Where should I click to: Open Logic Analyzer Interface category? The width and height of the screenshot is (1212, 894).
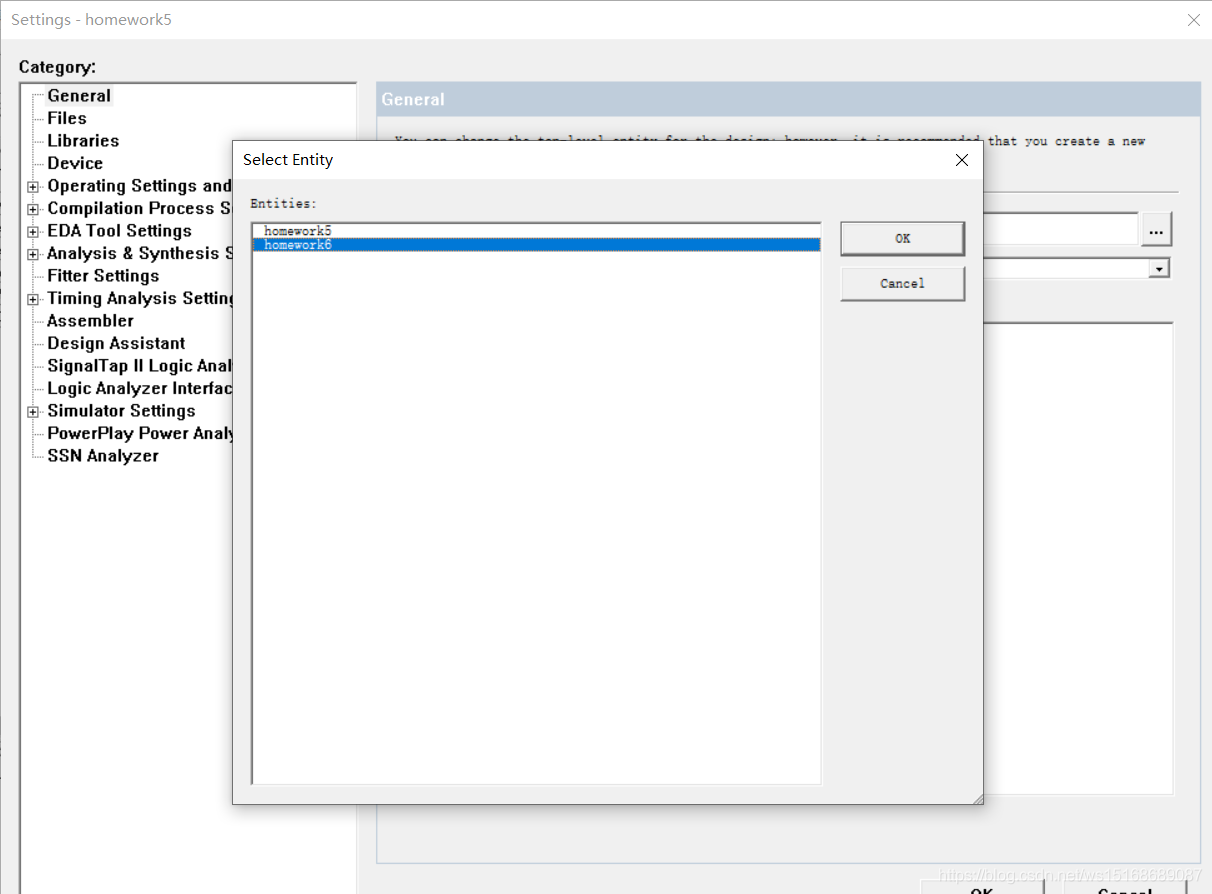pyautogui.click(x=139, y=388)
